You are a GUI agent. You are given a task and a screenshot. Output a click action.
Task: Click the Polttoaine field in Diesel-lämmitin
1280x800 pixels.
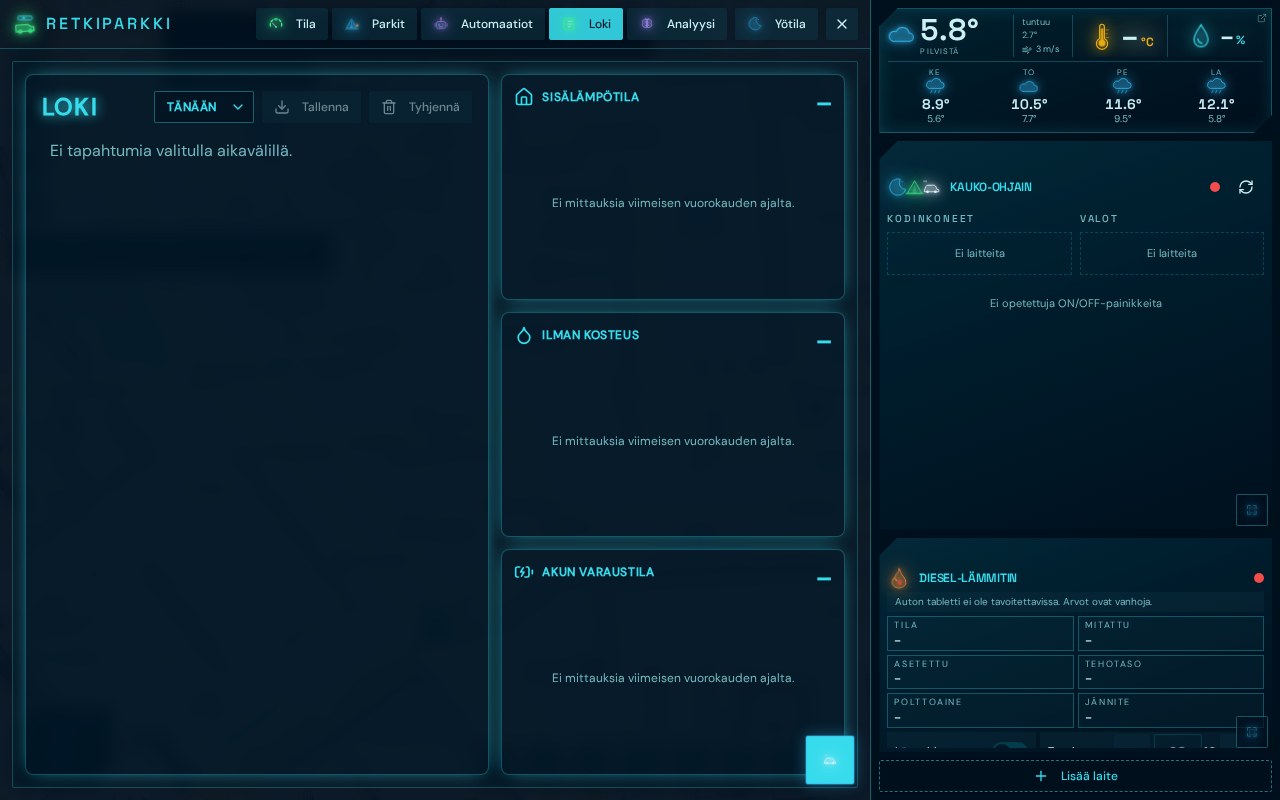click(980, 710)
